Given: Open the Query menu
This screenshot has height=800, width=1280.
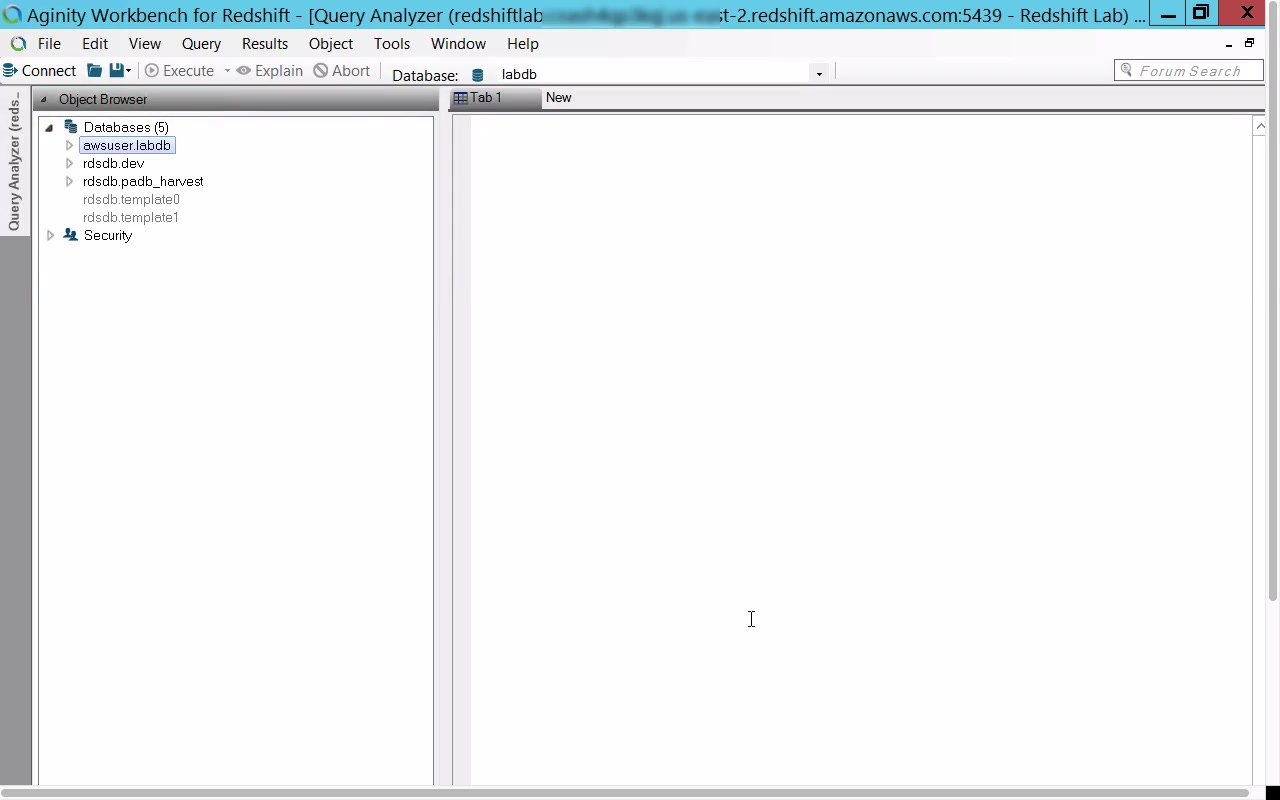Looking at the screenshot, I should [201, 44].
